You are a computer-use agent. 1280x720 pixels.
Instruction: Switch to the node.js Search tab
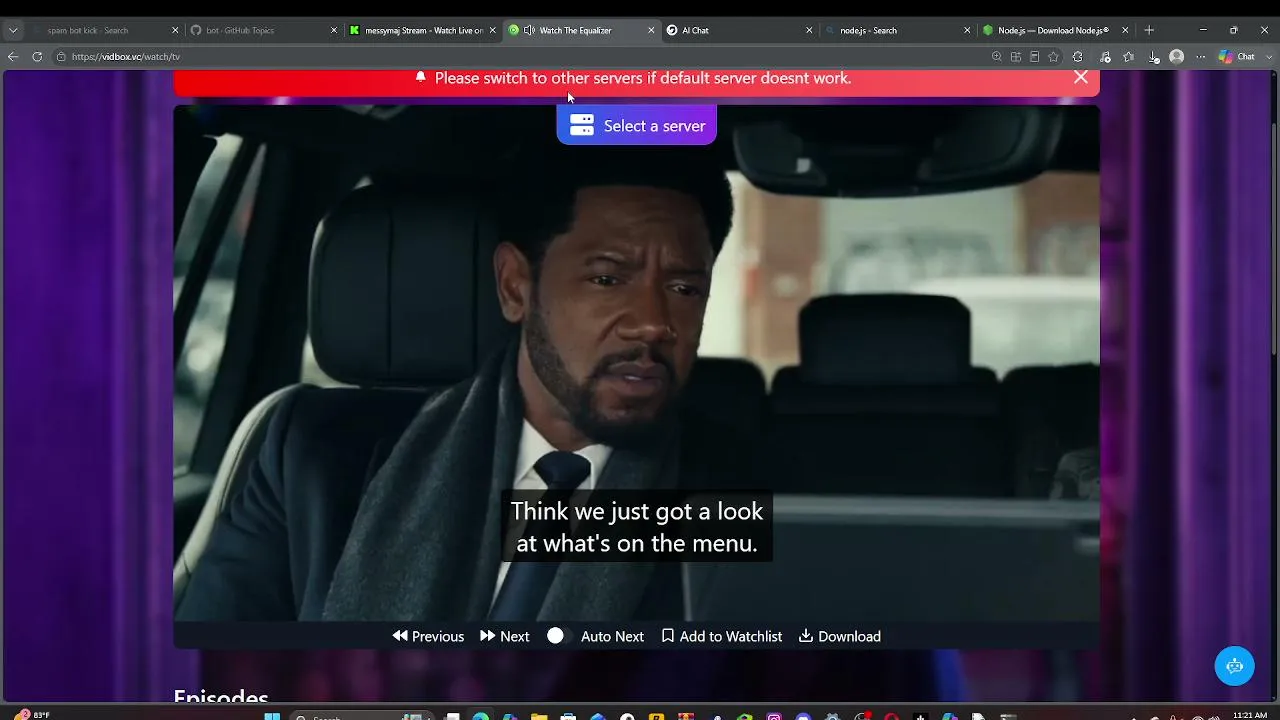tap(896, 31)
